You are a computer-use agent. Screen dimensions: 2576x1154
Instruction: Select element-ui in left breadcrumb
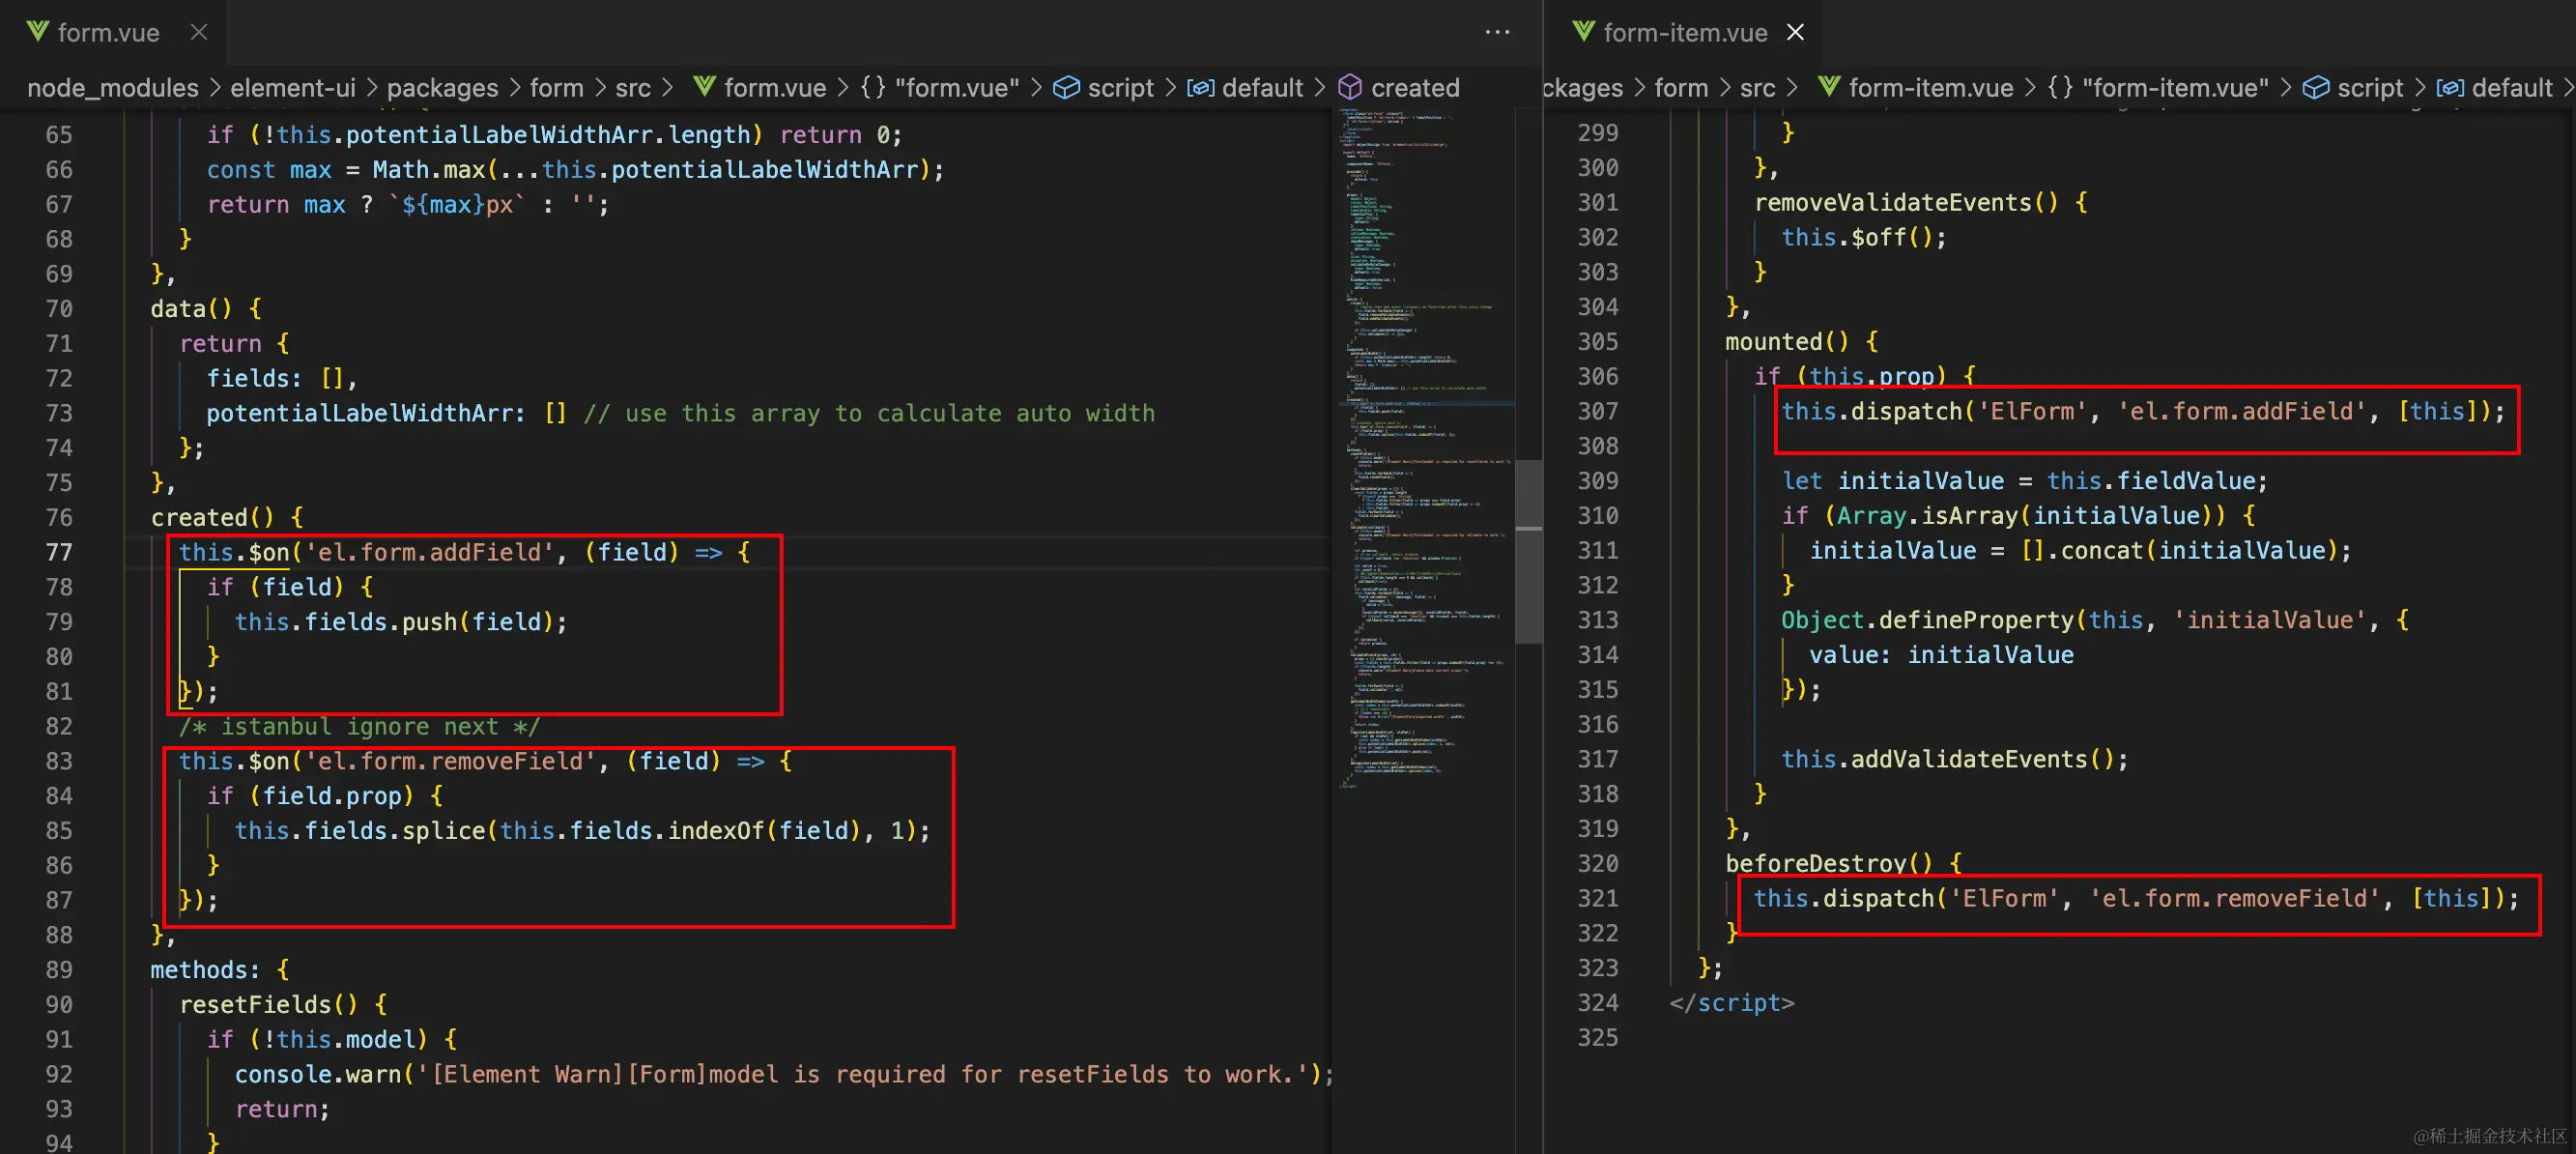(293, 88)
